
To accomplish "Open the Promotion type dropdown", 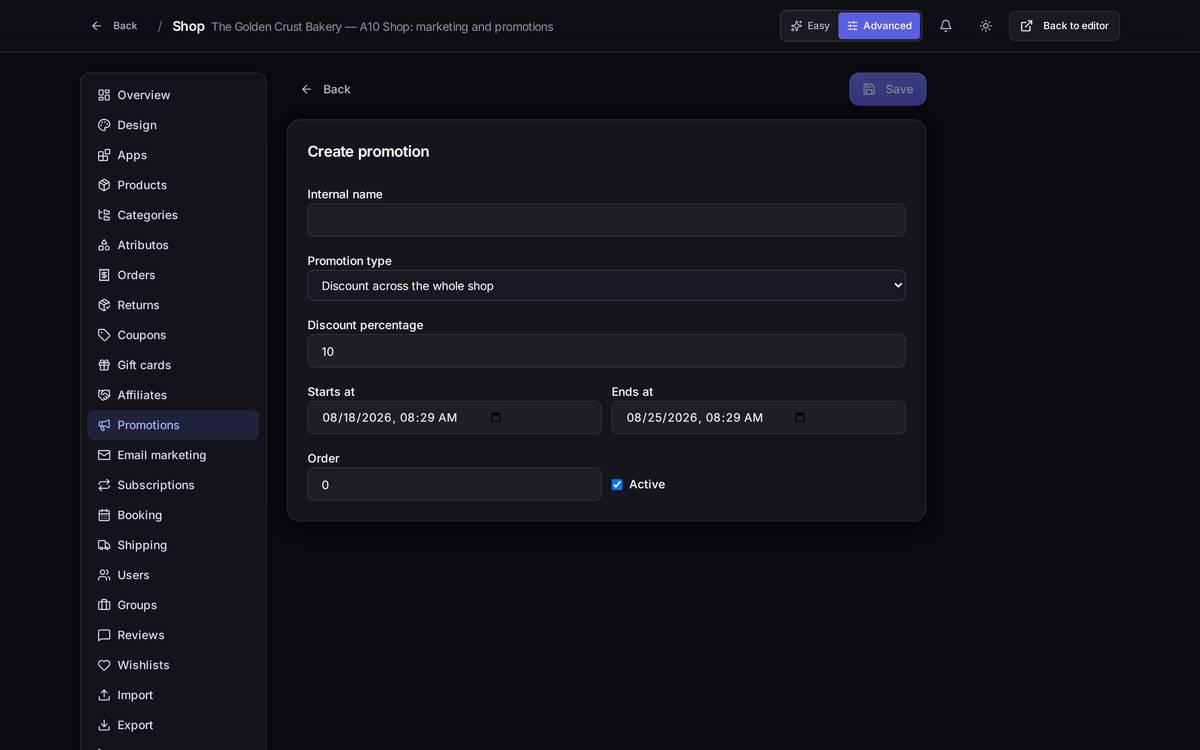I will tap(606, 285).
